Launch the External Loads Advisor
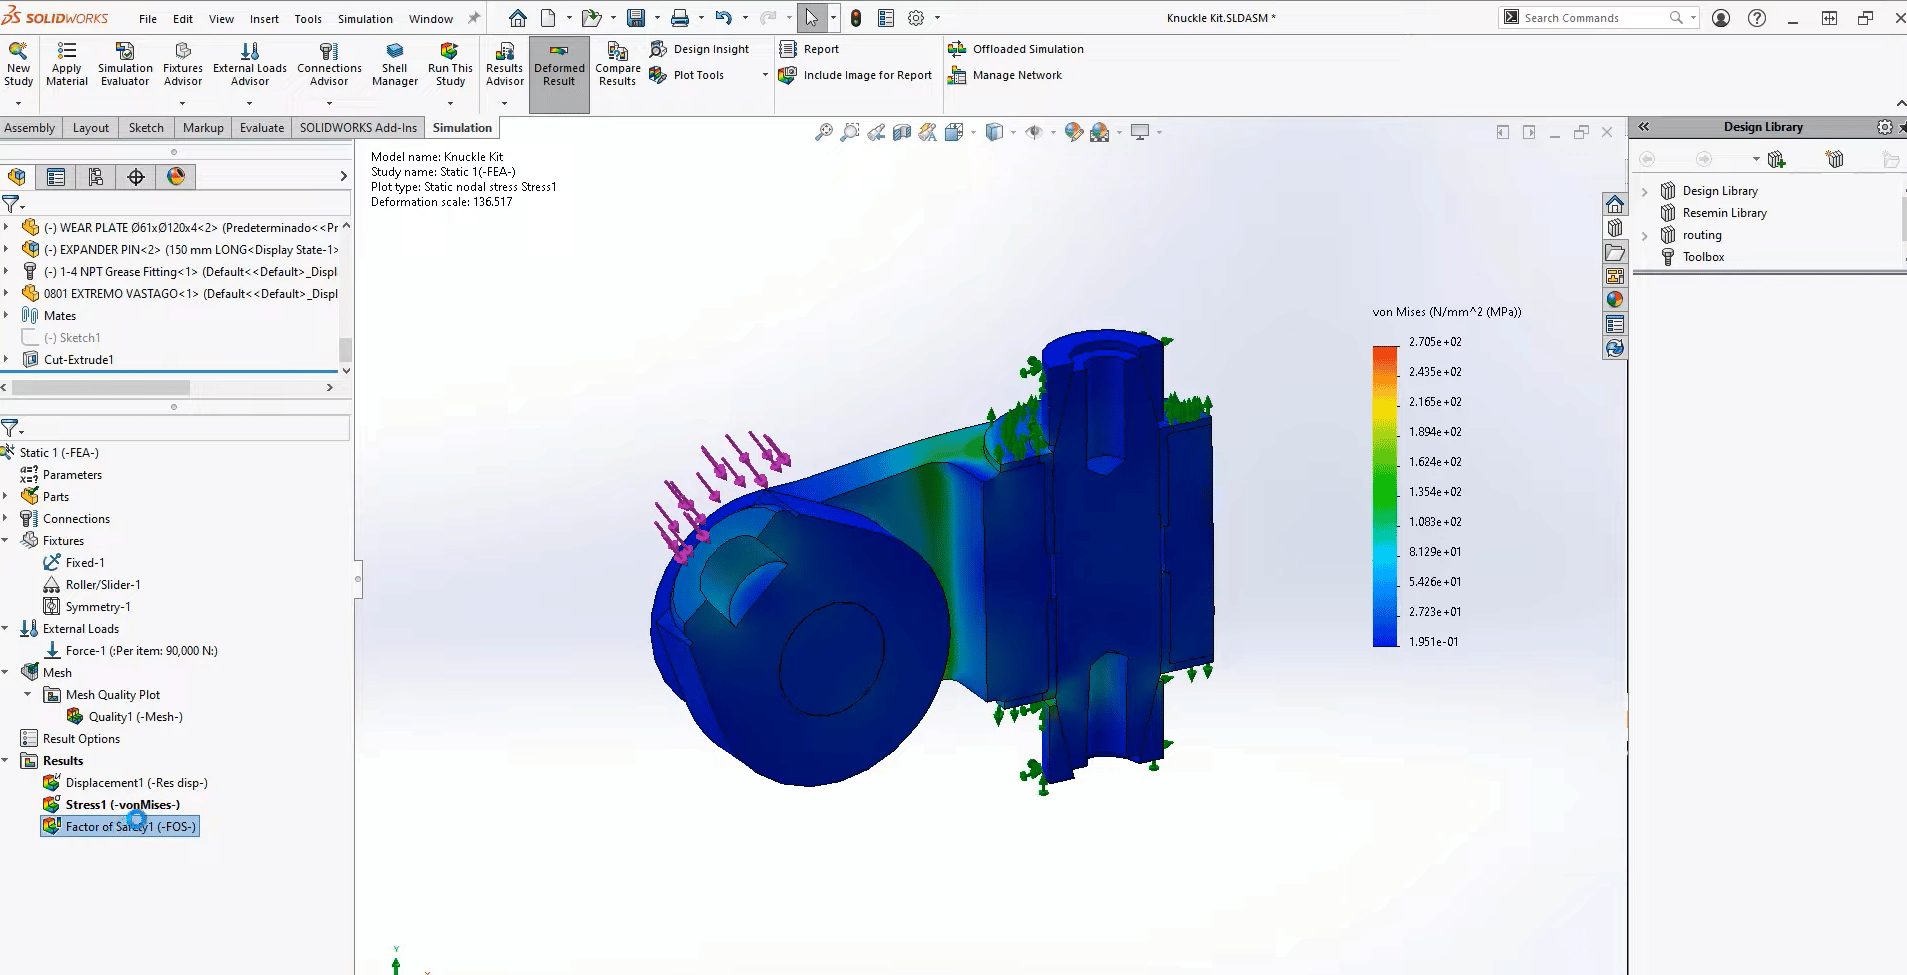Image resolution: width=1907 pixels, height=975 pixels. (x=249, y=63)
